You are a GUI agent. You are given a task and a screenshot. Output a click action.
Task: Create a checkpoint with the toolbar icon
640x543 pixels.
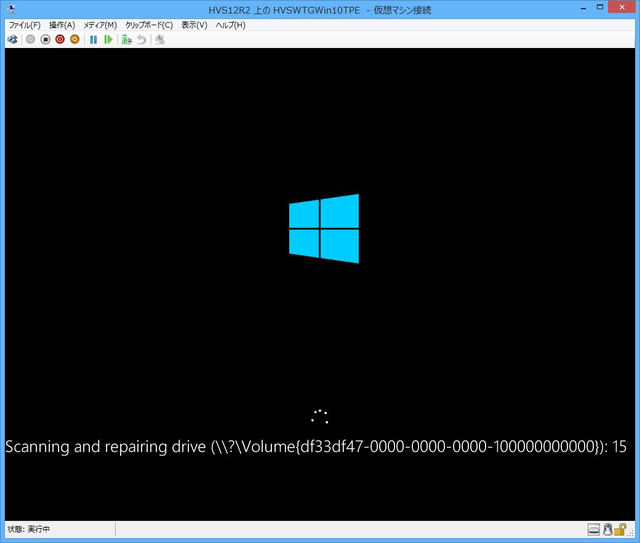pos(127,40)
